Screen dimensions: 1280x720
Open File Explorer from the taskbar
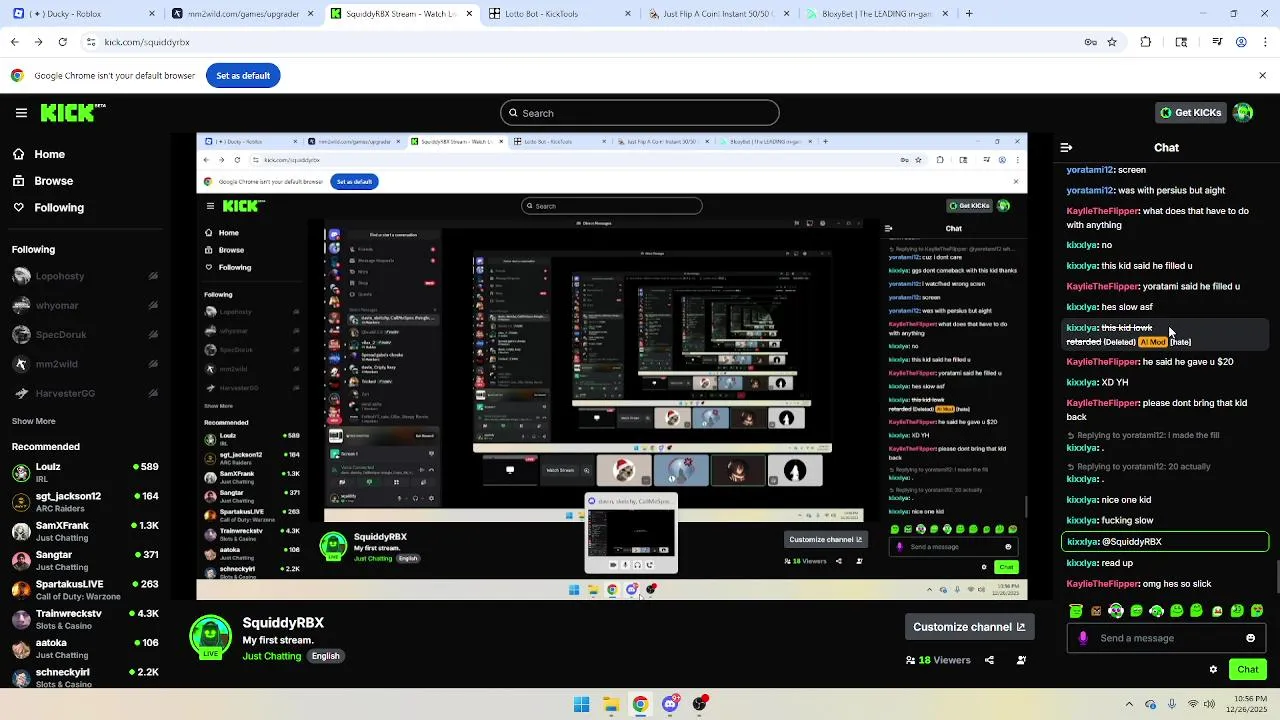coord(611,704)
